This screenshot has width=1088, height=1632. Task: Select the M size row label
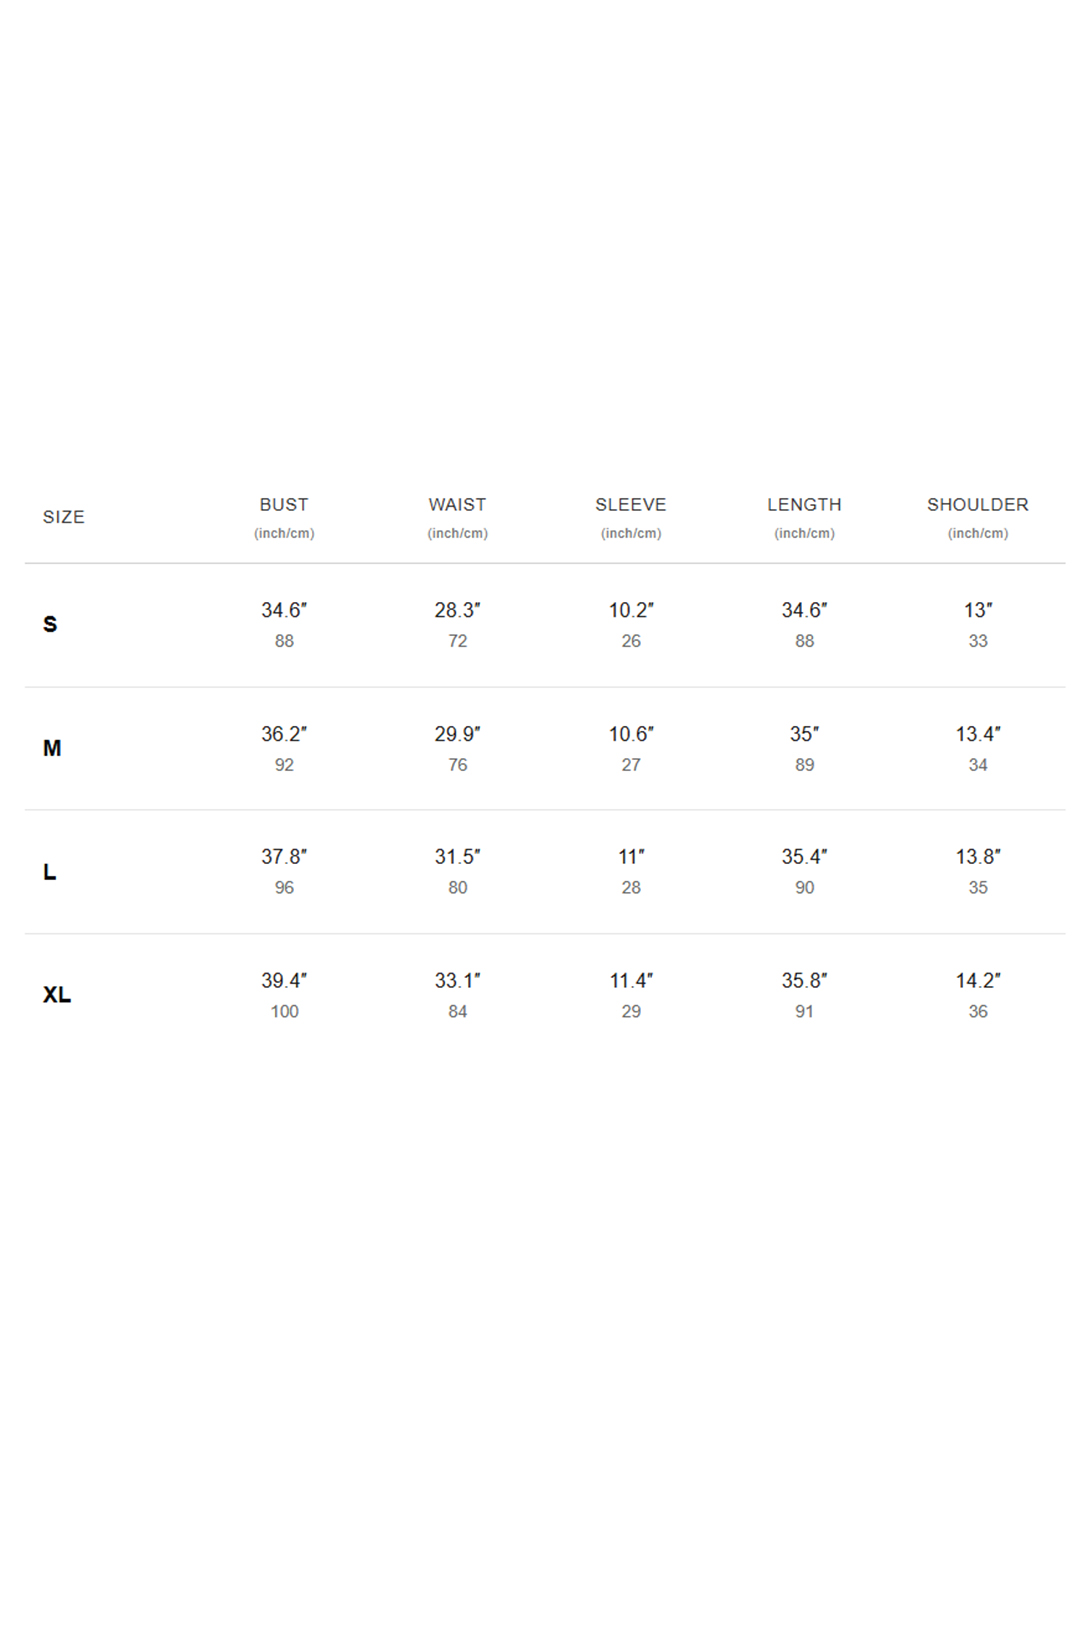coord(52,749)
